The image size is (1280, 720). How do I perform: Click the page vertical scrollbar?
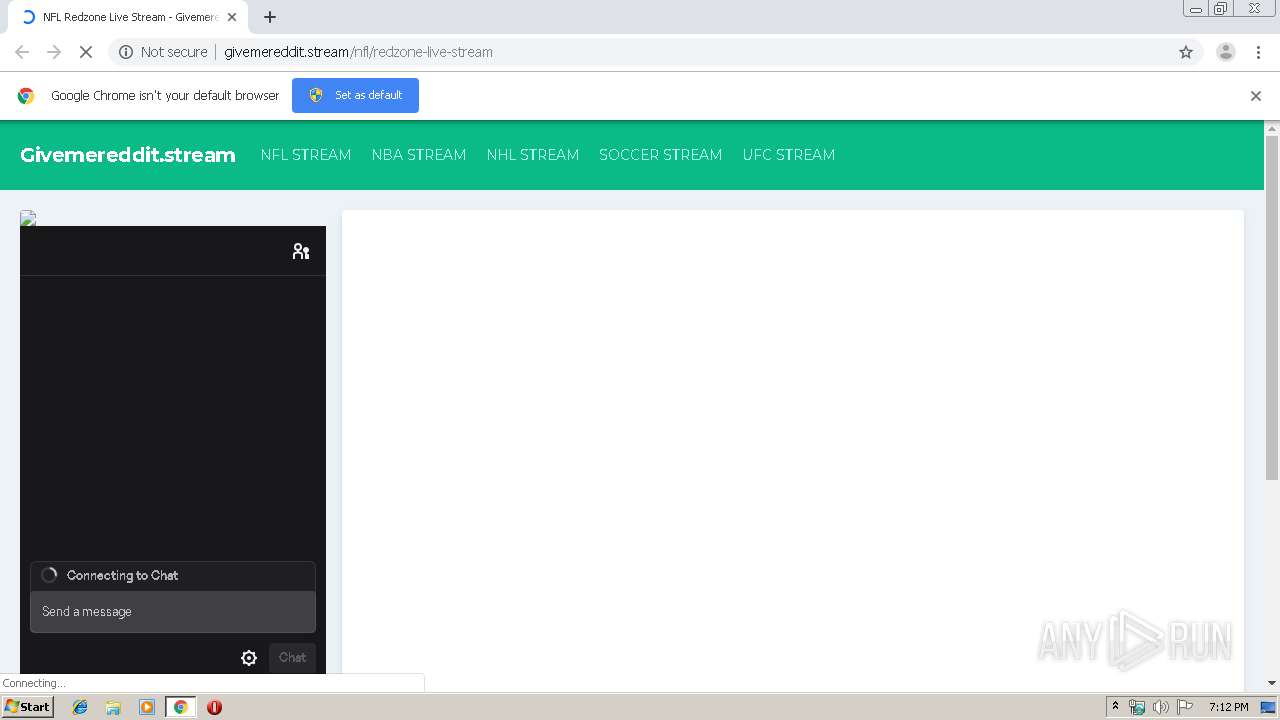[x=1272, y=309]
